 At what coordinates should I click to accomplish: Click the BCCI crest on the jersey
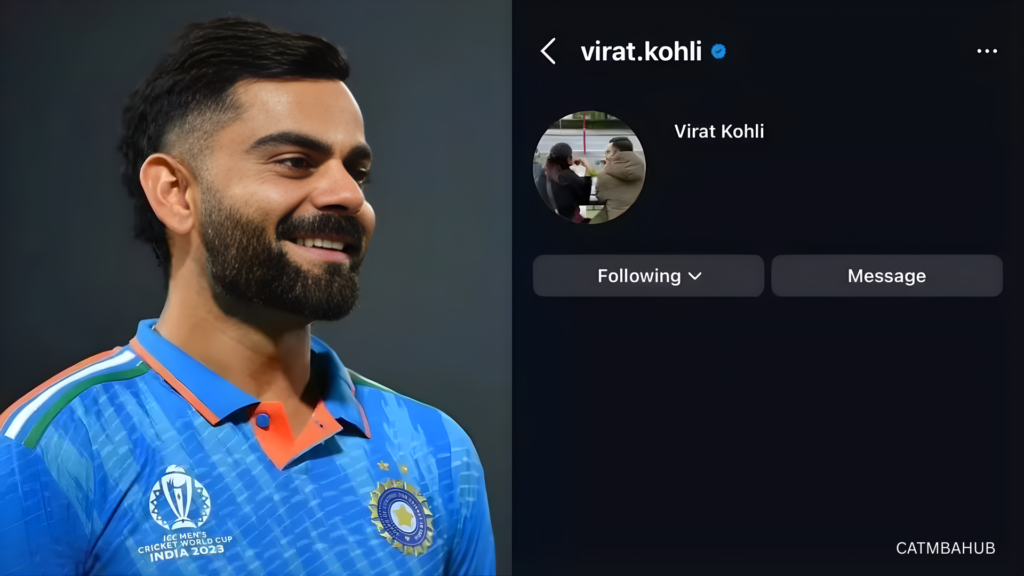(x=401, y=517)
